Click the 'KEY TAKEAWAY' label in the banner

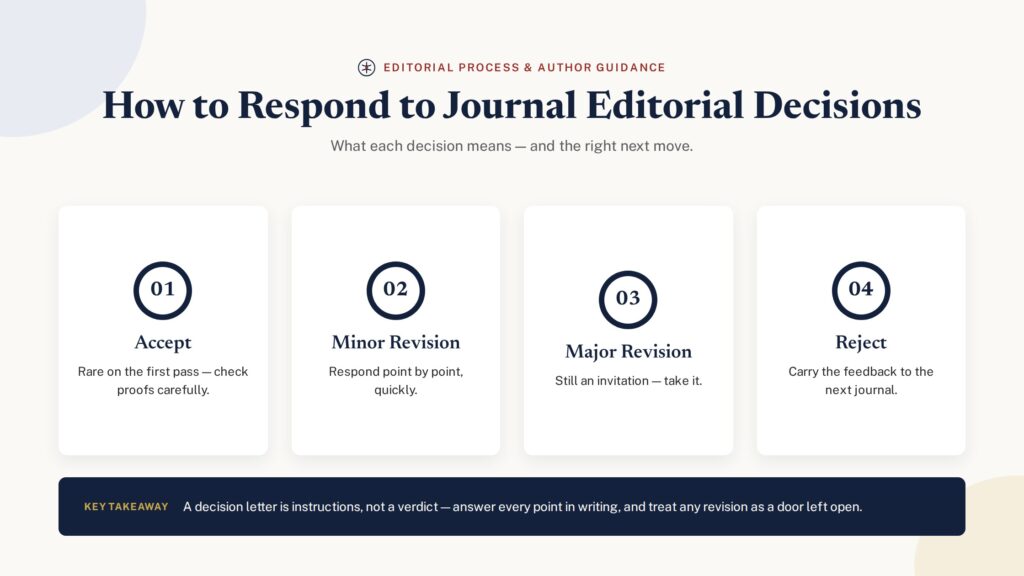pos(126,507)
